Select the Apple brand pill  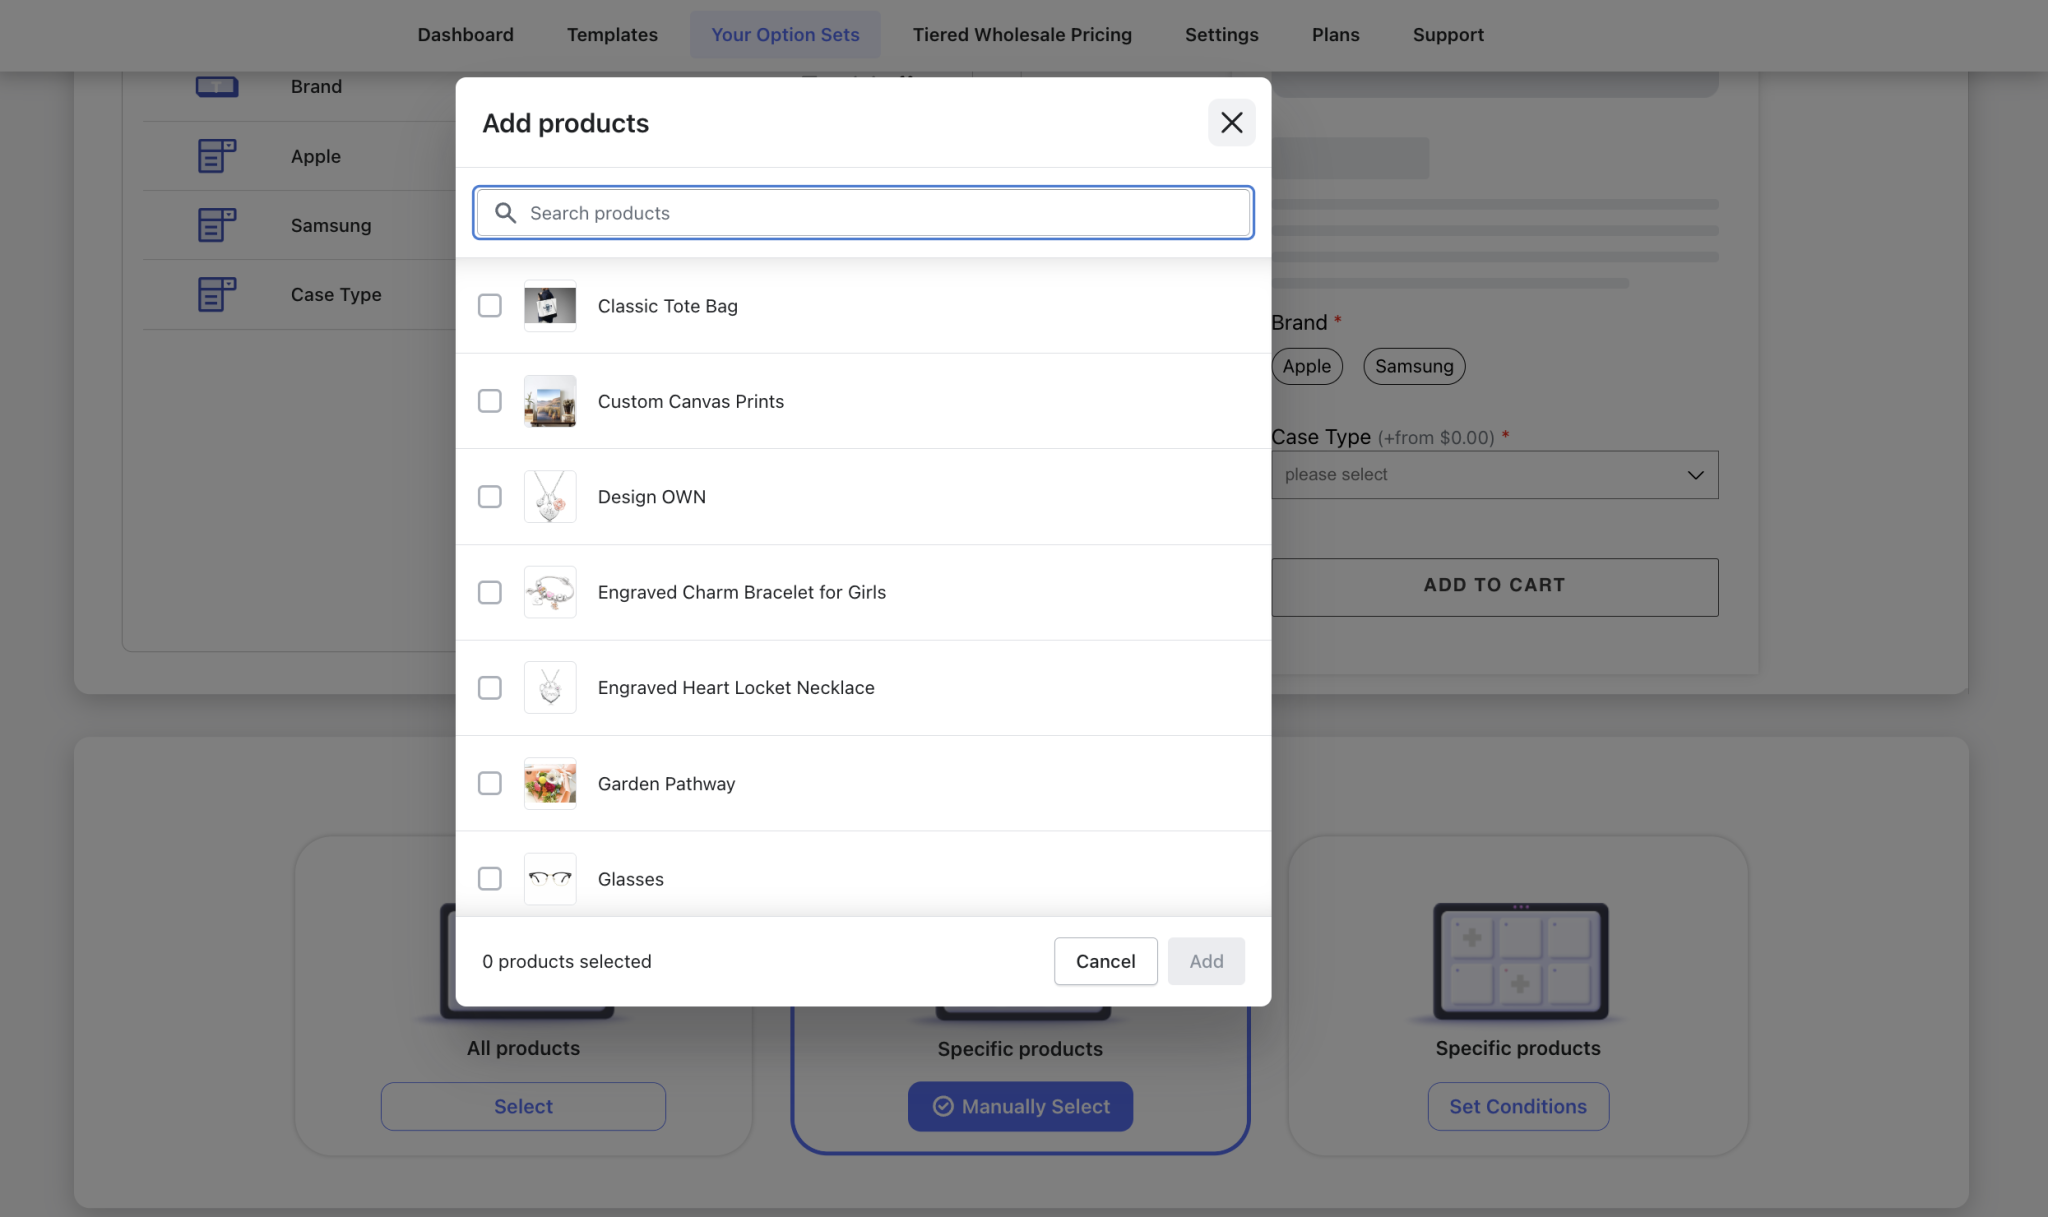[1306, 366]
